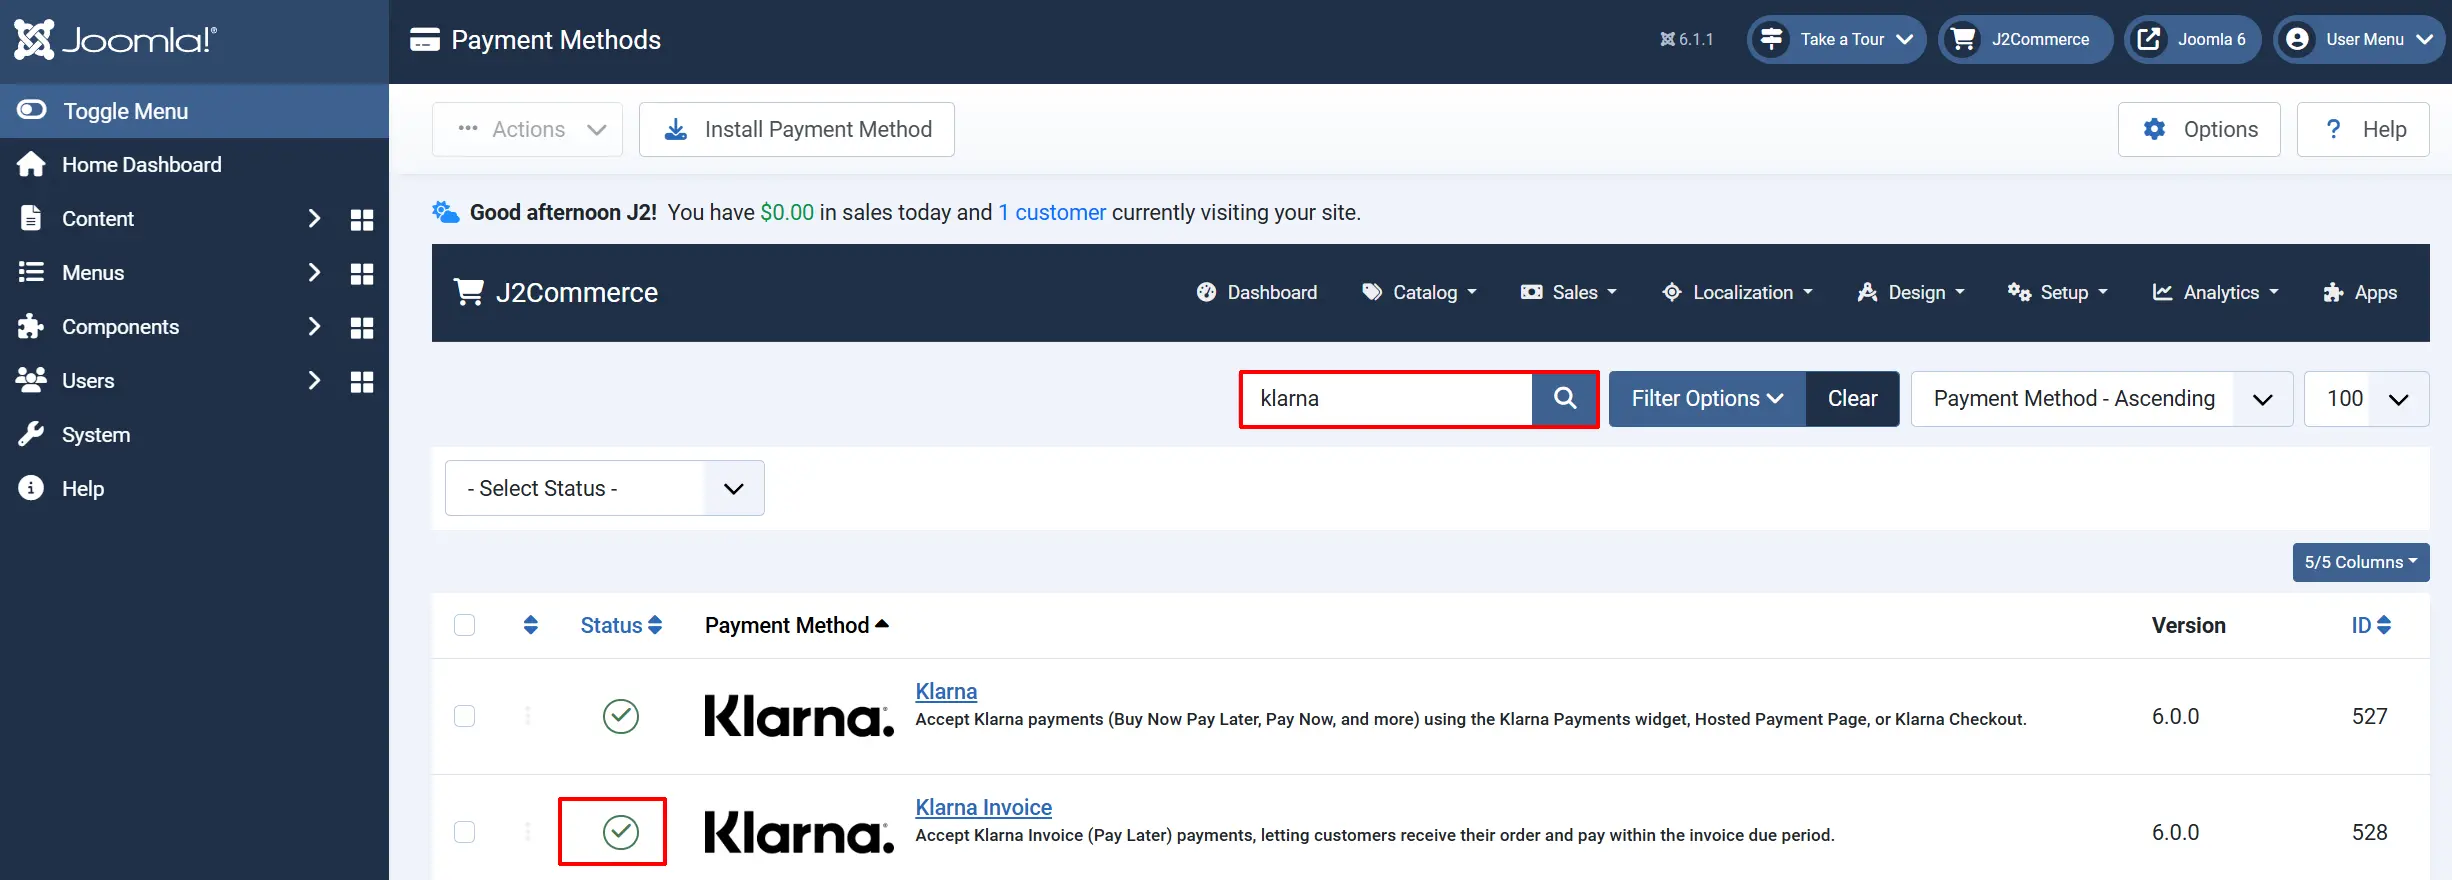The width and height of the screenshot is (2452, 880).
Task: Click the Joomla version 6.1.1 indicator
Action: coord(1687,40)
